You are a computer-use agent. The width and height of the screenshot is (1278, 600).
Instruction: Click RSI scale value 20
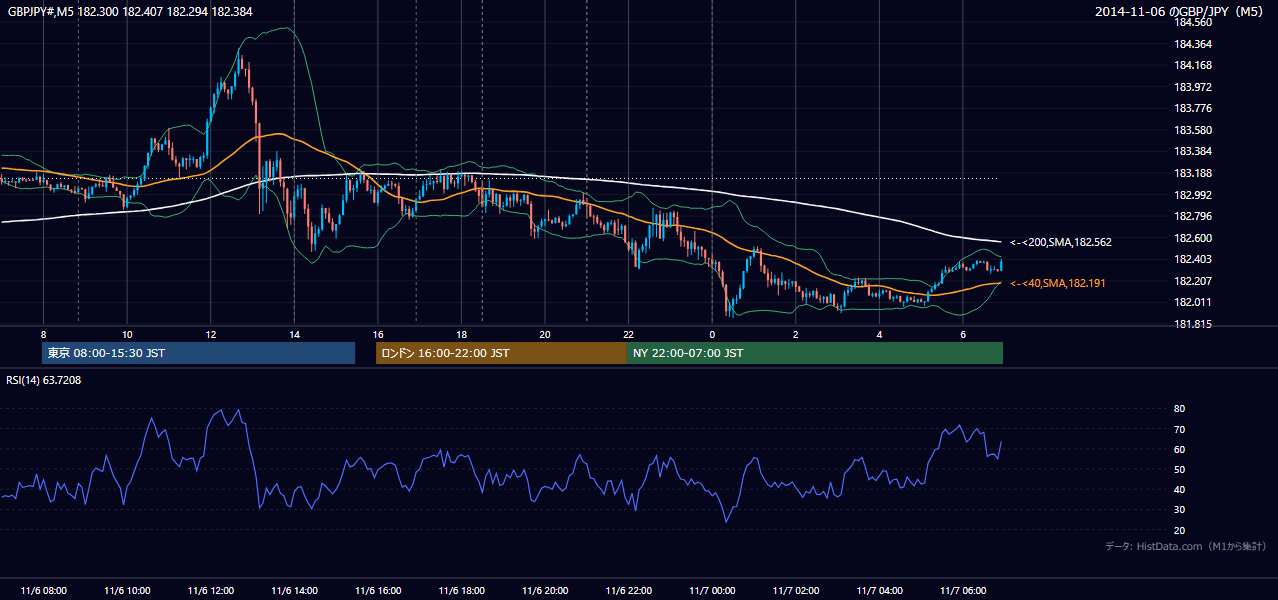[1179, 531]
